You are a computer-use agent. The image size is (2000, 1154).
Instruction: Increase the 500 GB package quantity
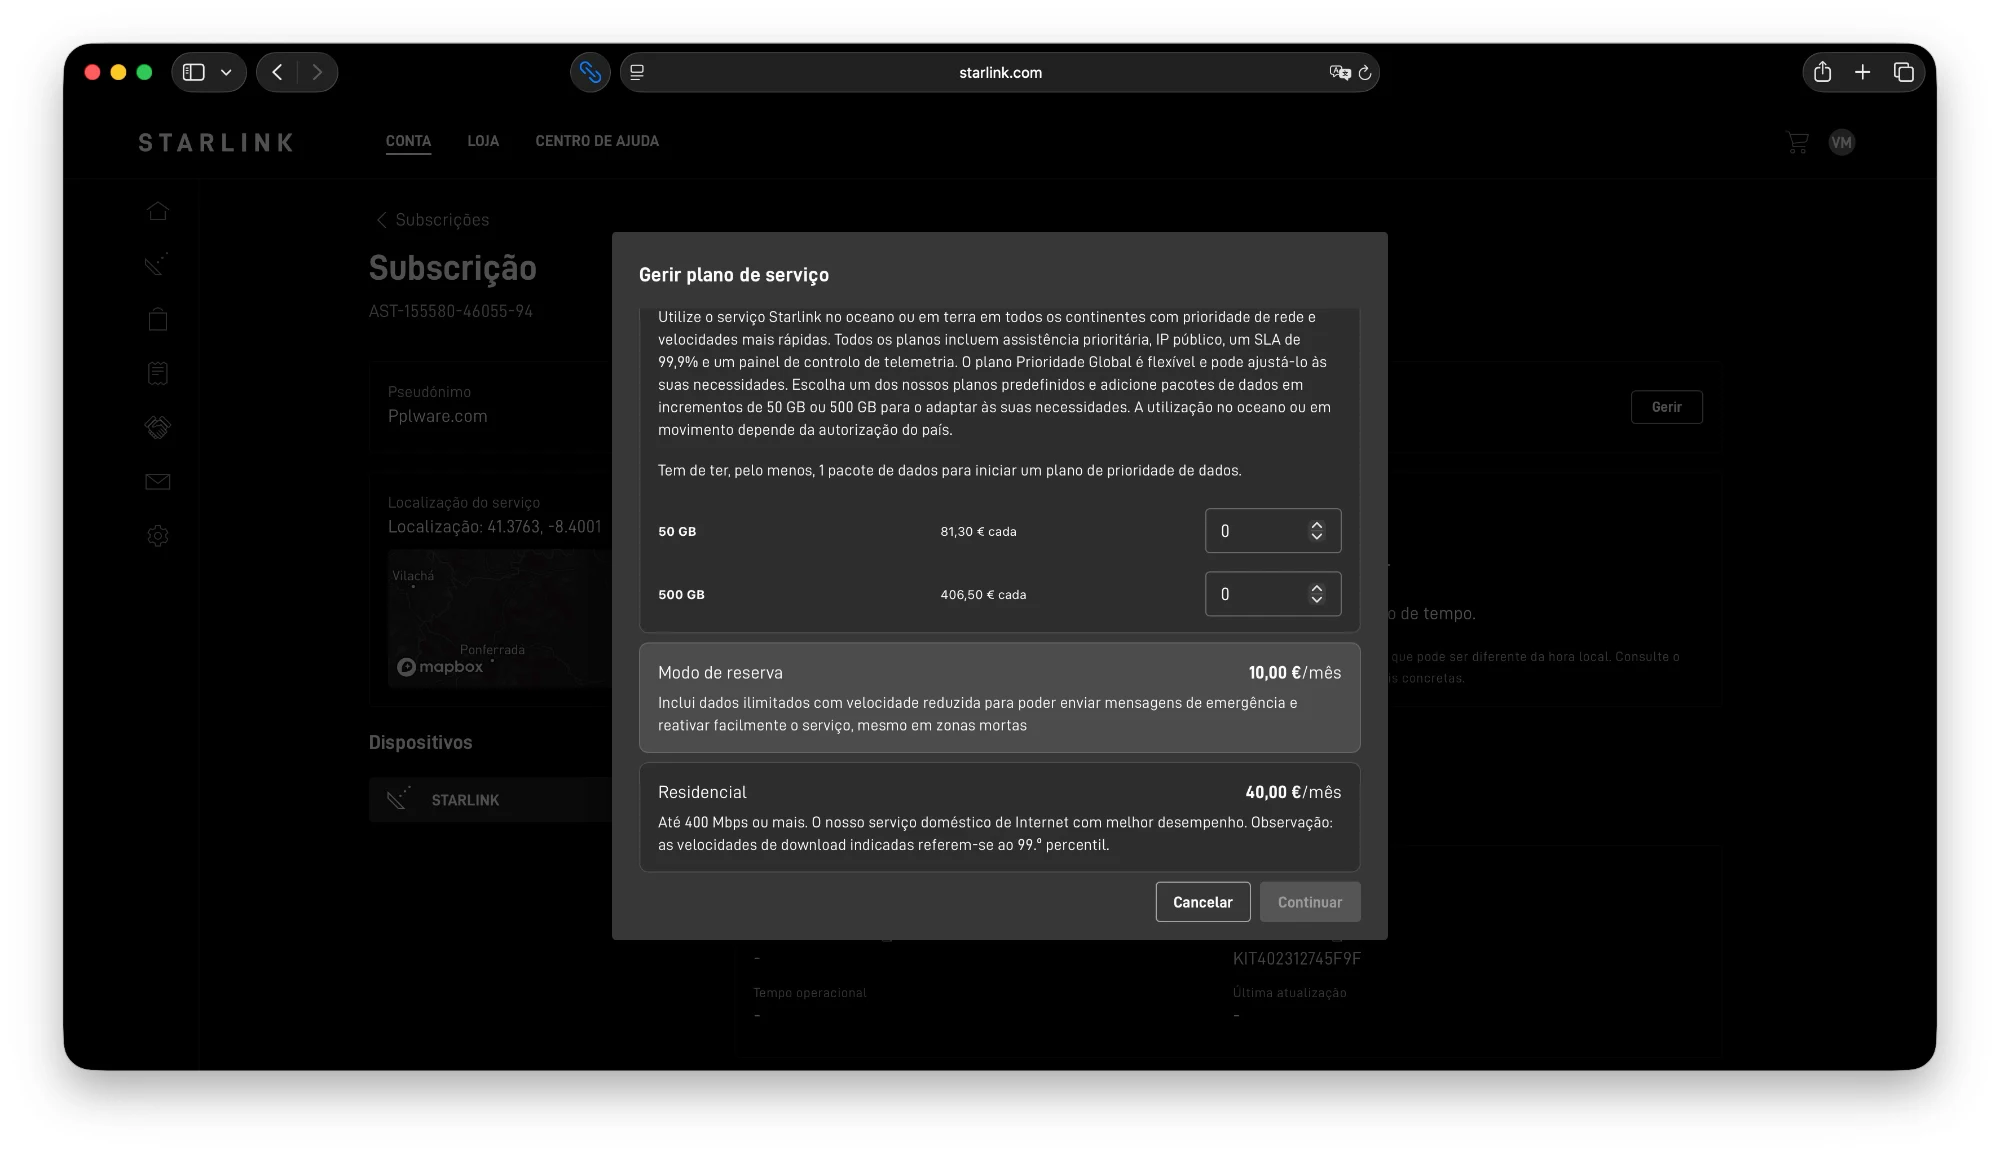point(1317,588)
